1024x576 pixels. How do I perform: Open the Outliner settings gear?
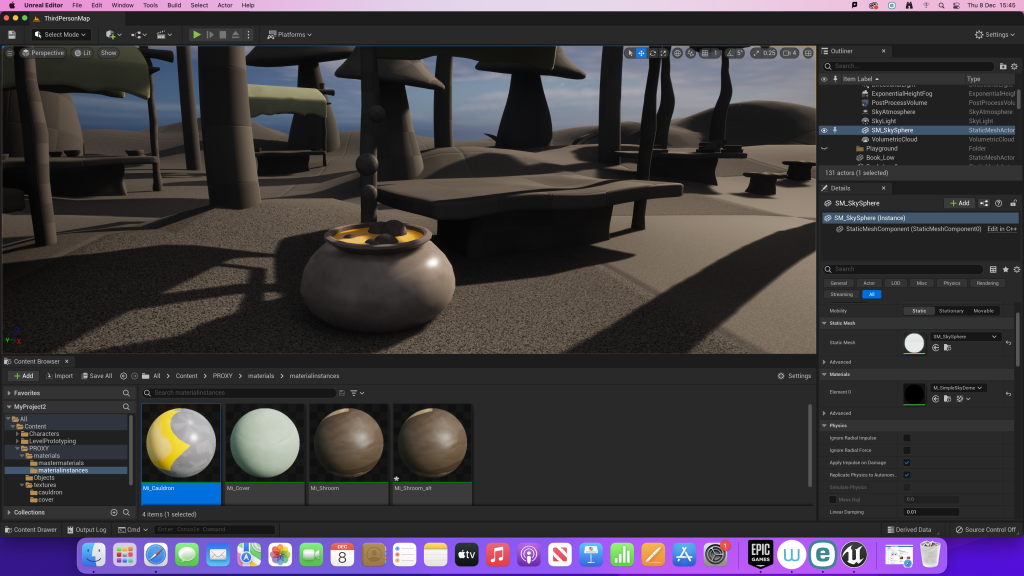pos(1014,66)
